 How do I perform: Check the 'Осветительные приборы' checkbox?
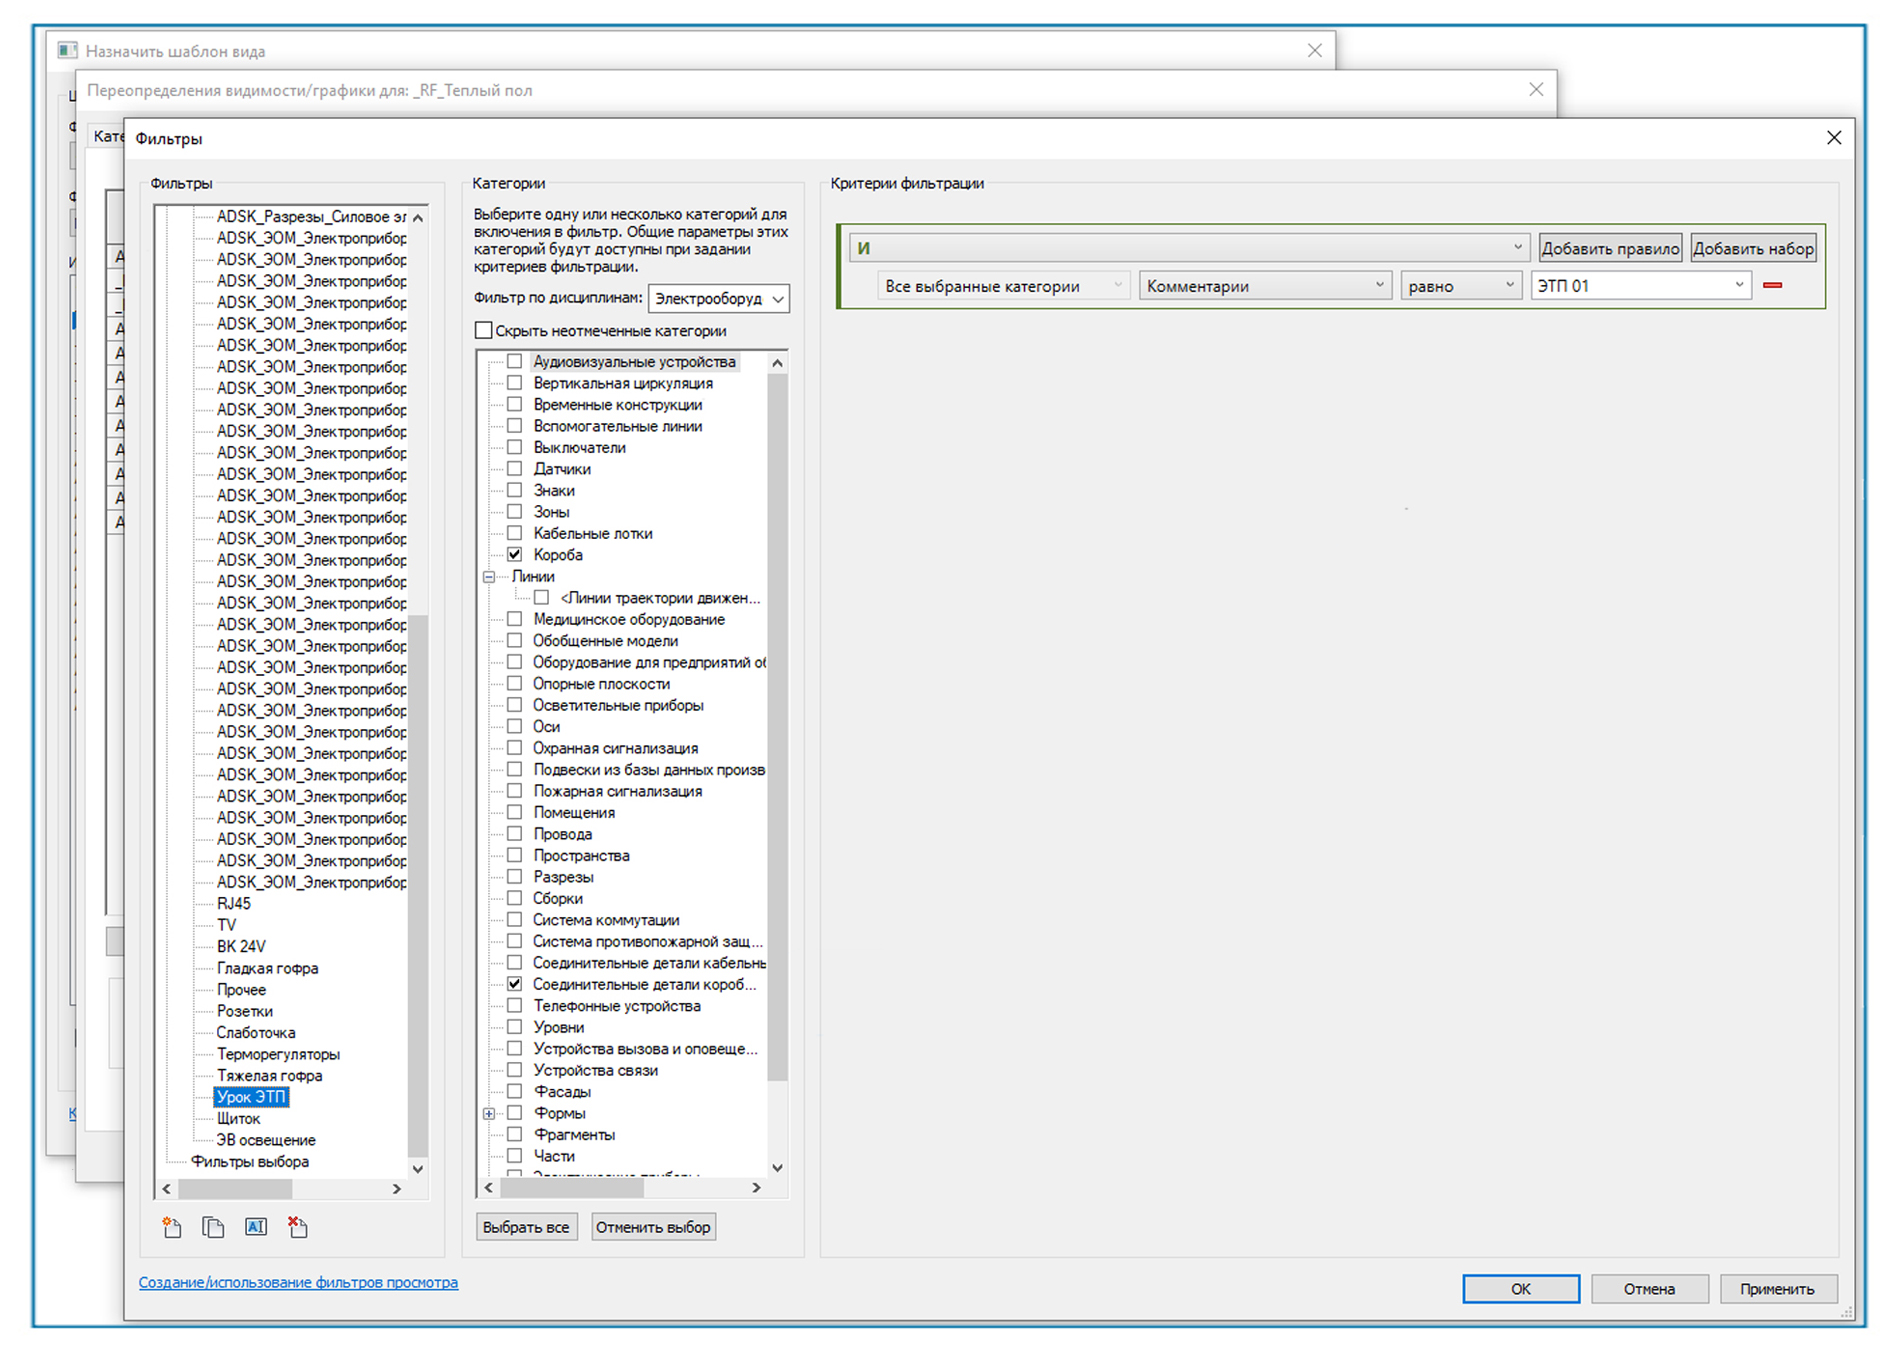(514, 705)
